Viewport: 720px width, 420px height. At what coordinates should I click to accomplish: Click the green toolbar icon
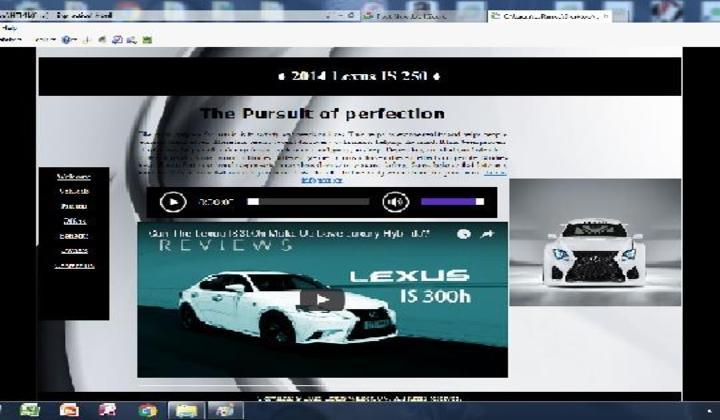[147, 40]
